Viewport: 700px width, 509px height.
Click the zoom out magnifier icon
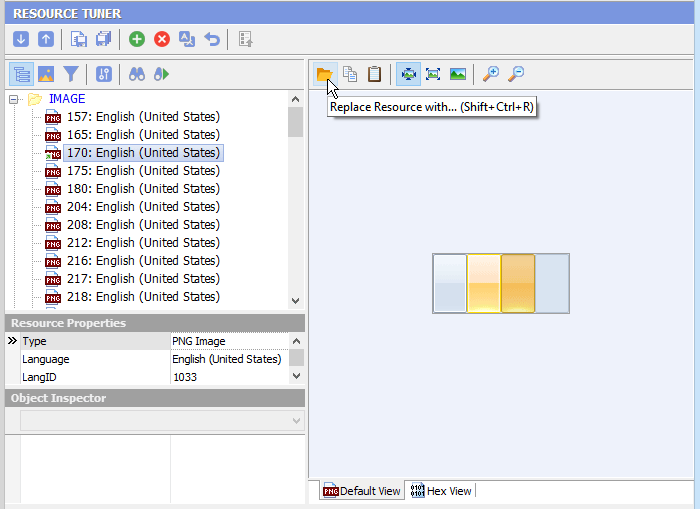[516, 74]
